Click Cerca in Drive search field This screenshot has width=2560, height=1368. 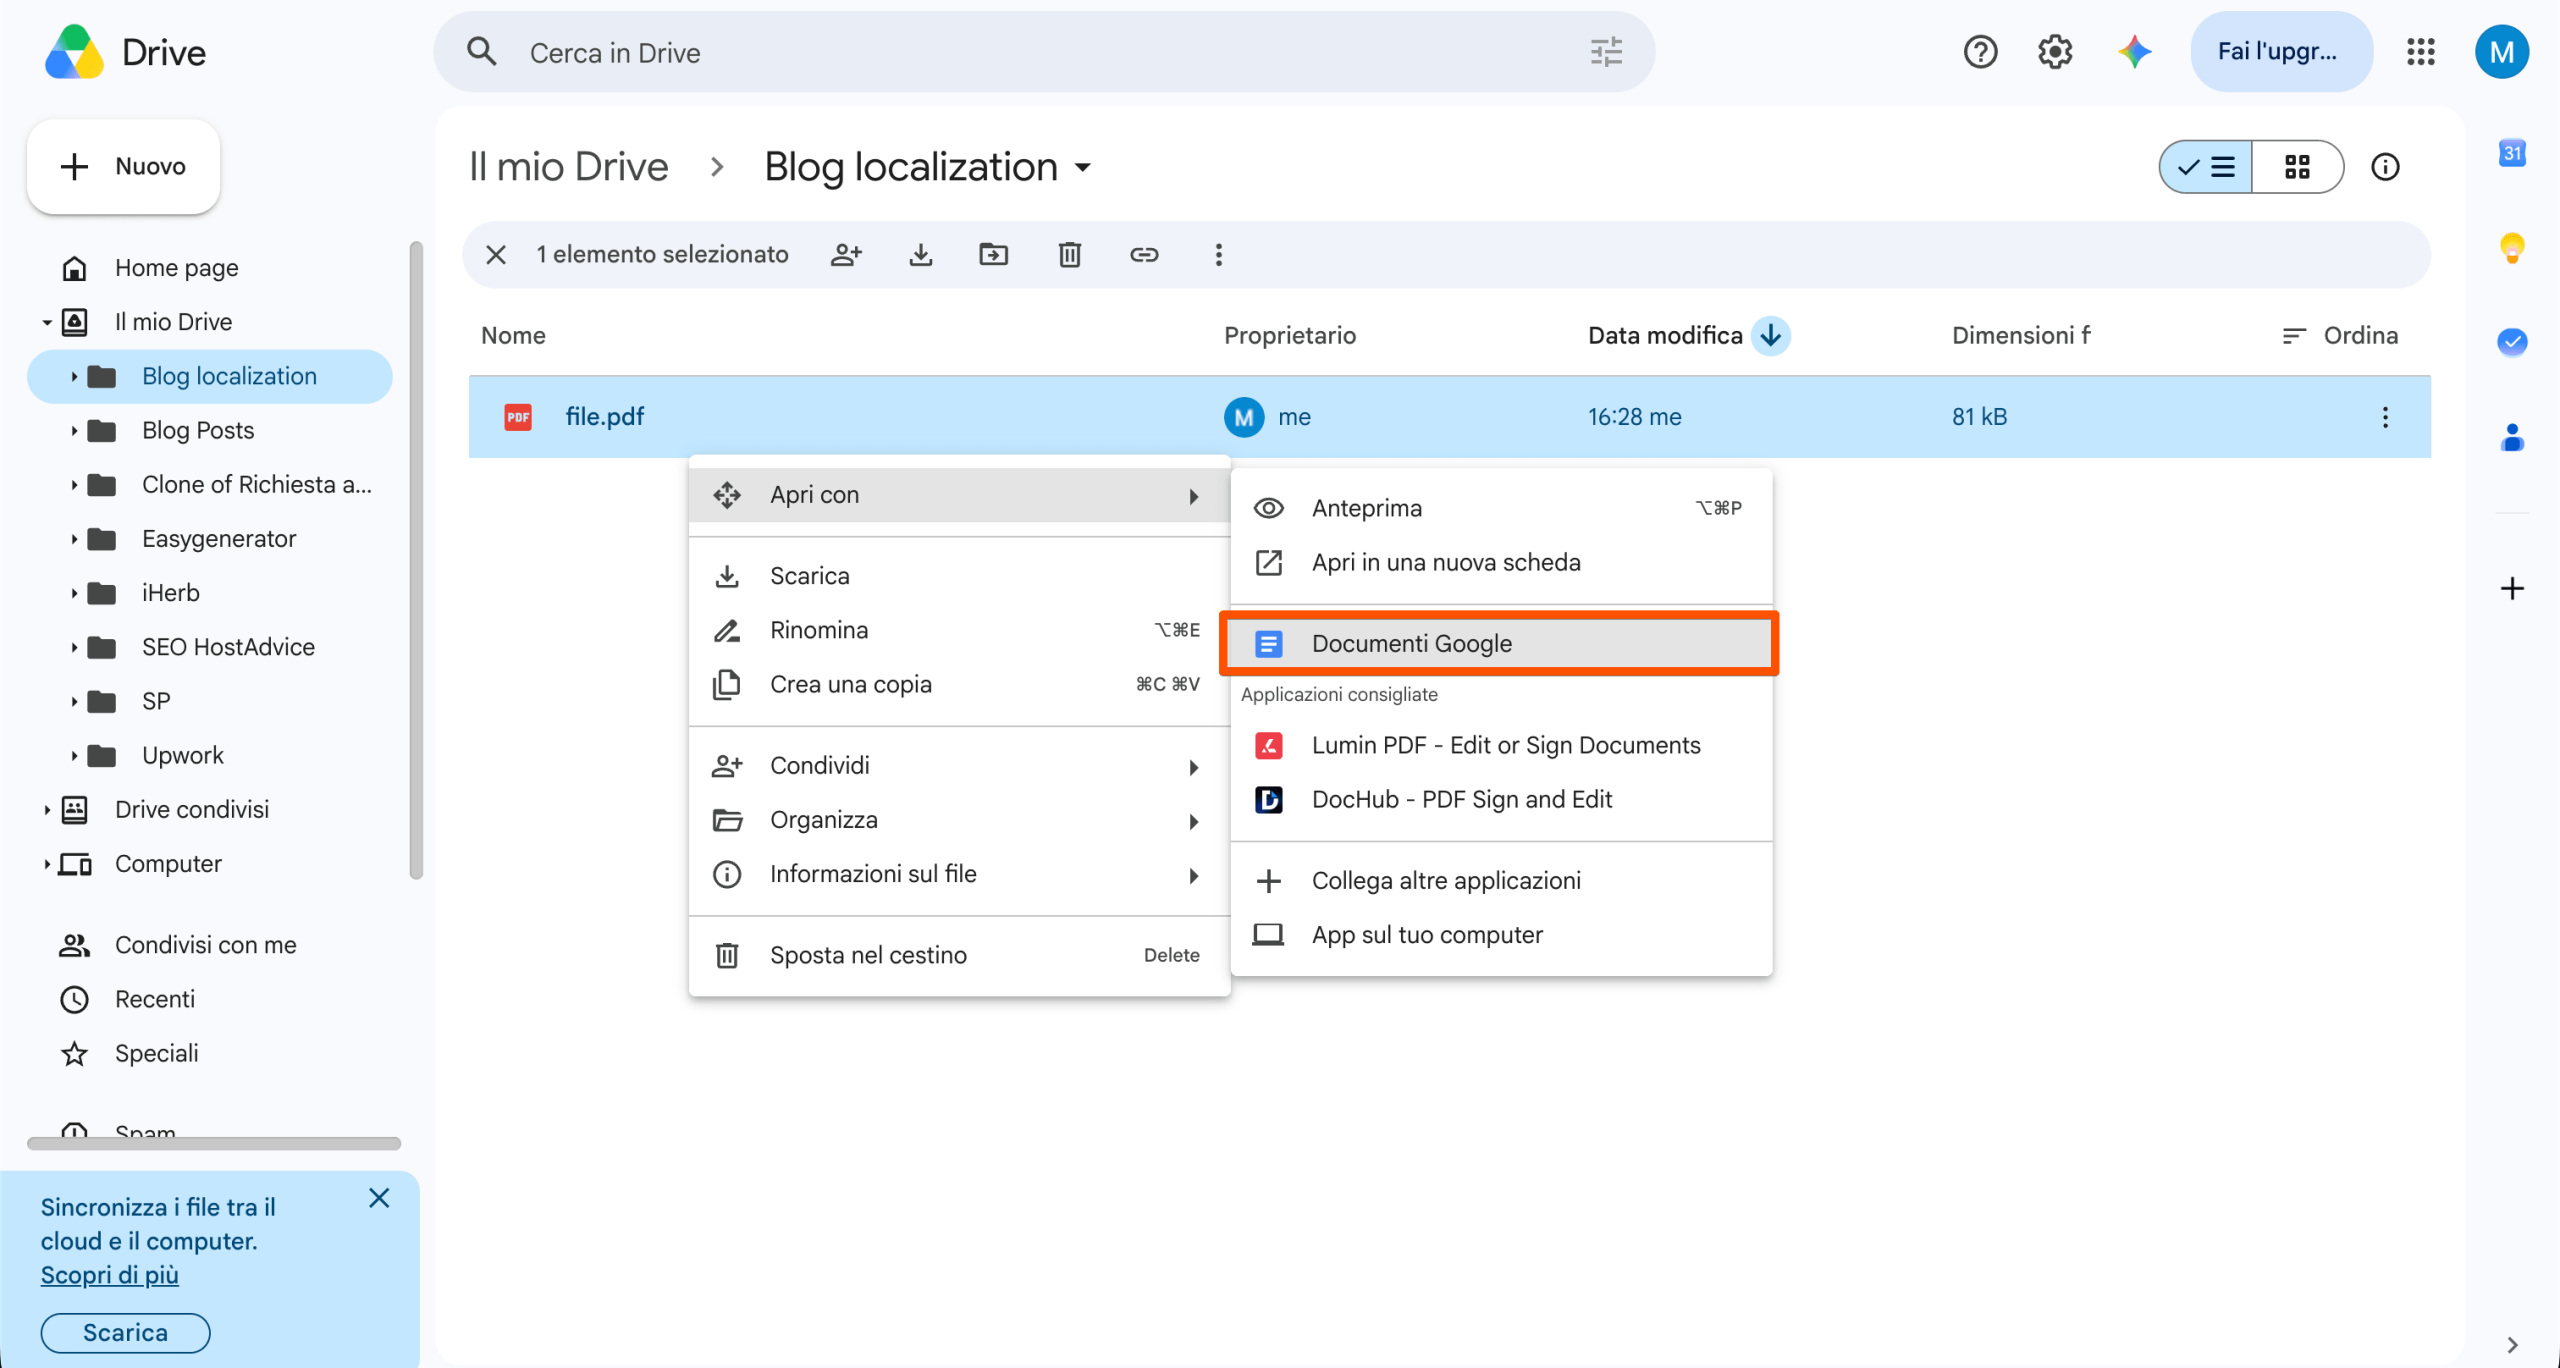click(1043, 52)
